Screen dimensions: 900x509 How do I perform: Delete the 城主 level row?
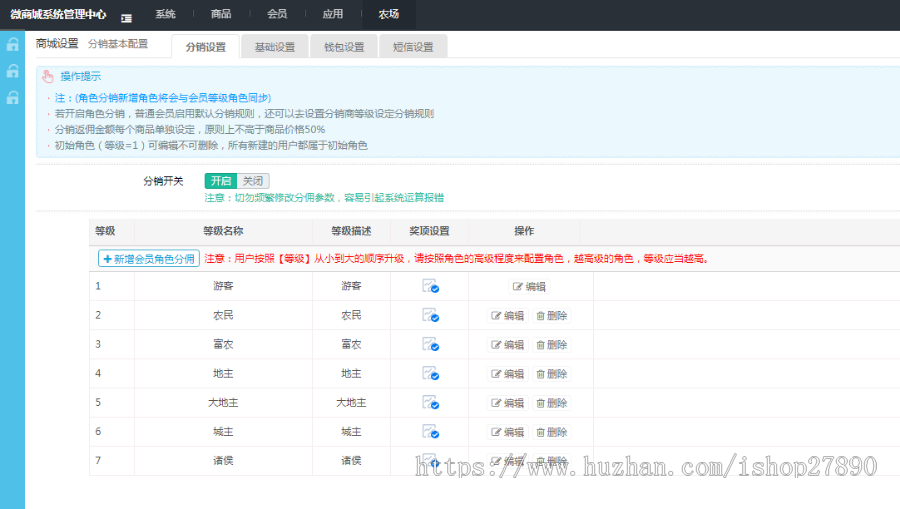[x=552, y=432]
